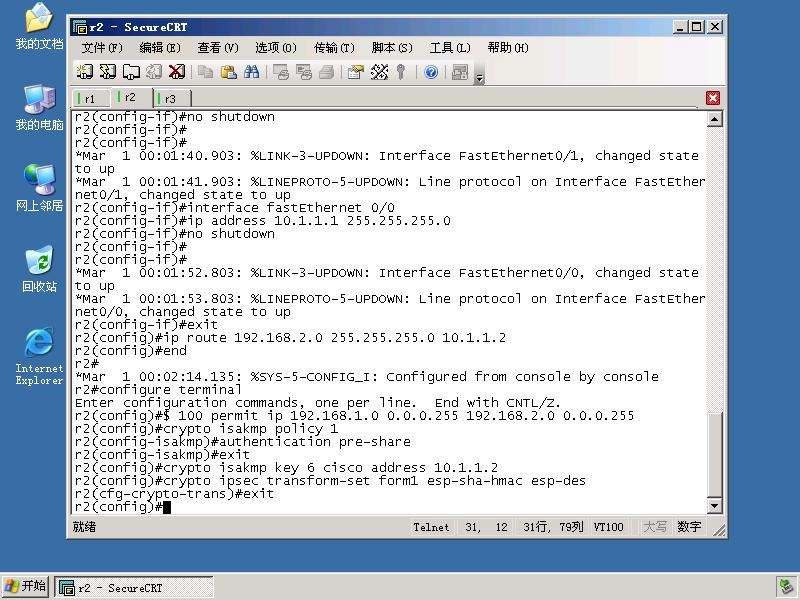Click the 大写 caps lock status indicator

pos(655,527)
